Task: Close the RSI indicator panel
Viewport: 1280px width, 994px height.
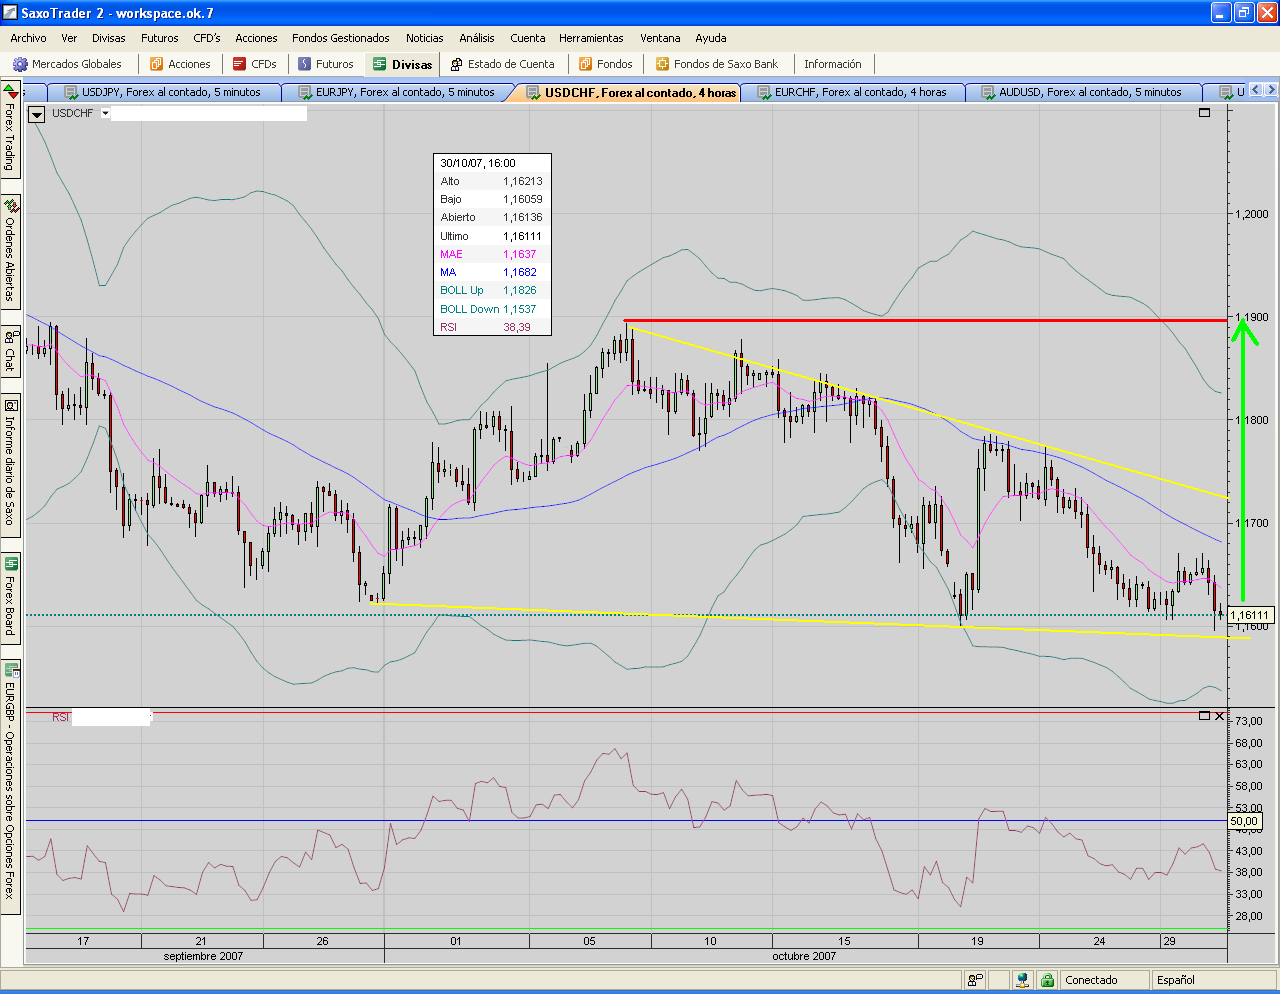Action: pos(1219,716)
